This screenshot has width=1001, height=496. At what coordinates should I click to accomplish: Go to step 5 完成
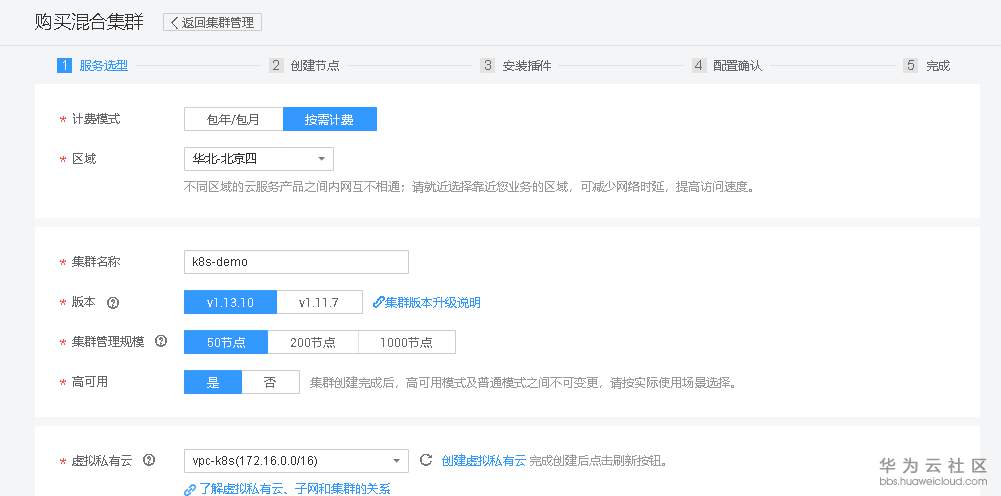click(x=927, y=65)
